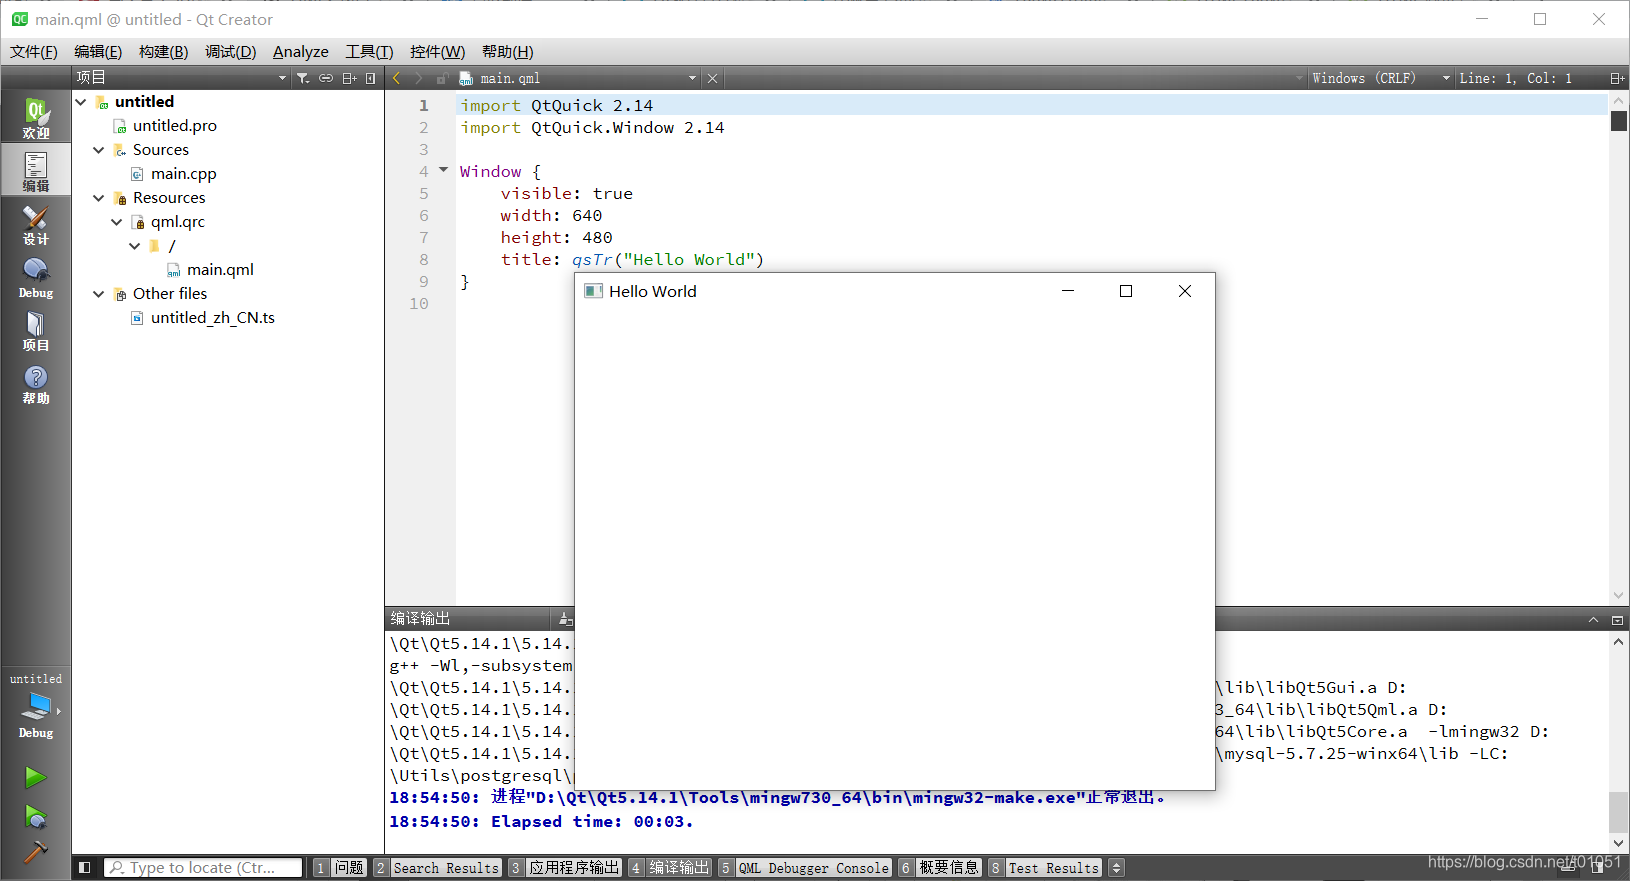Screen dimensions: 1630x881
Task: Open the 帮助(H) menu
Action: tap(507, 52)
